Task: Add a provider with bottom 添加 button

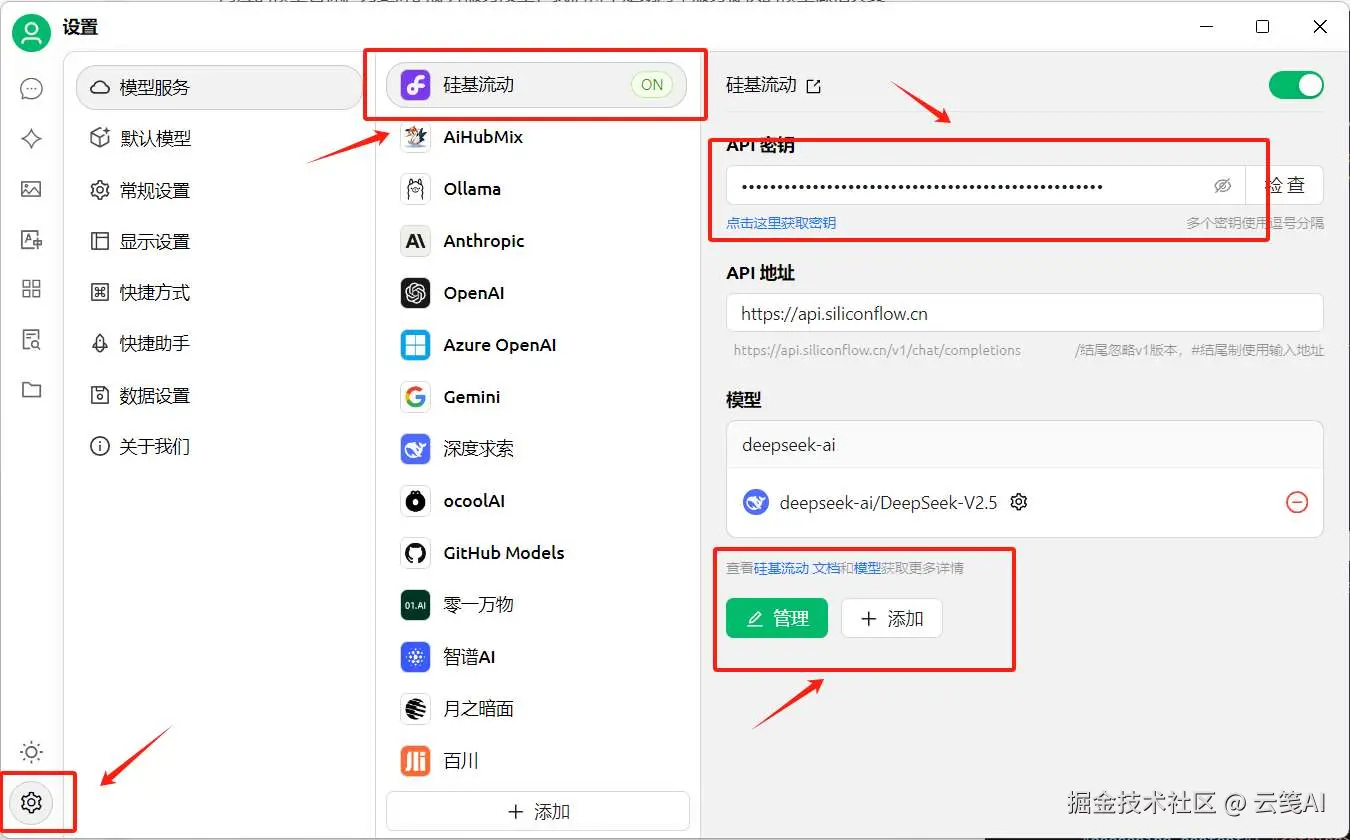Action: (538, 811)
